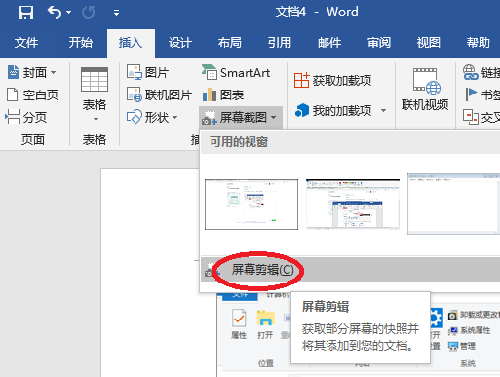Switch to the 引用 ribbon tab
This screenshot has height=377, width=500.
[x=279, y=43]
